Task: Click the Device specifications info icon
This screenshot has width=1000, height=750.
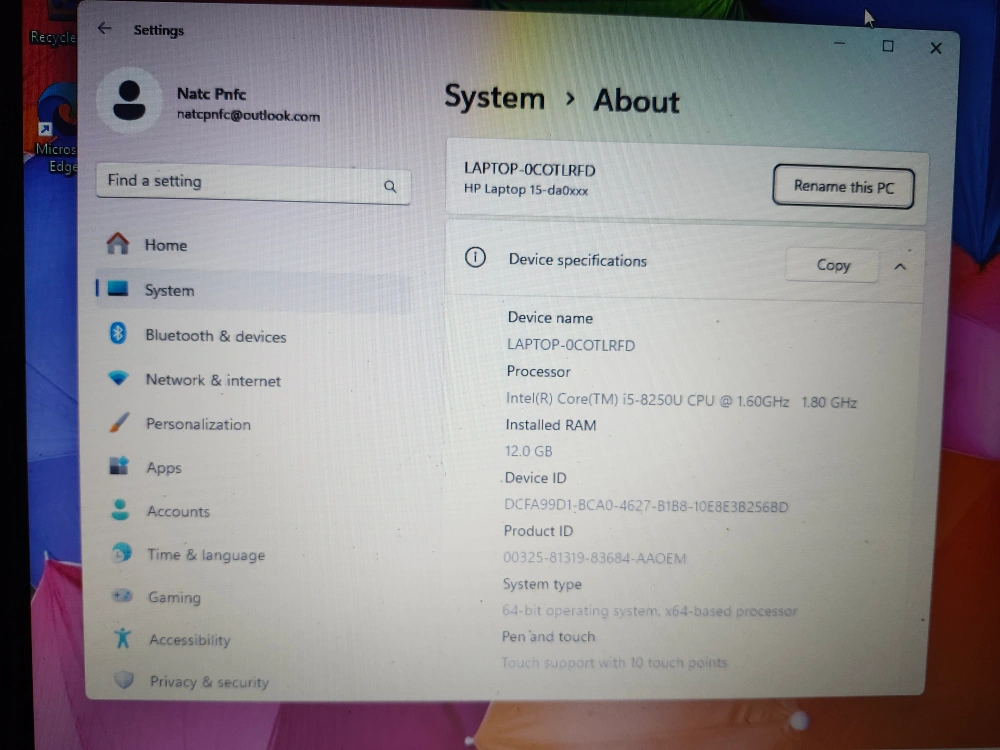Action: point(475,258)
